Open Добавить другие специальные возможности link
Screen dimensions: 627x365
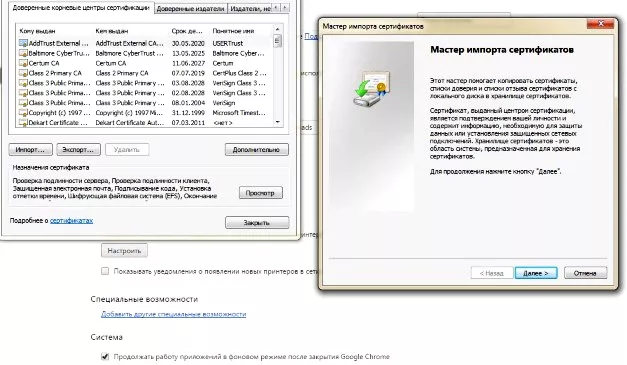174,314
